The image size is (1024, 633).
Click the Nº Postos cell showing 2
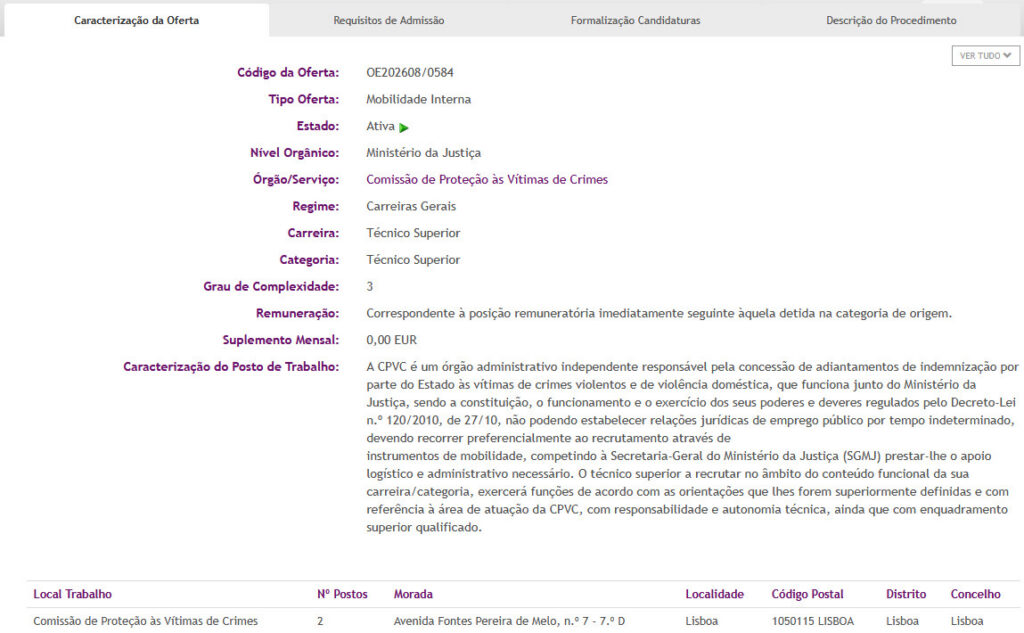coord(320,621)
